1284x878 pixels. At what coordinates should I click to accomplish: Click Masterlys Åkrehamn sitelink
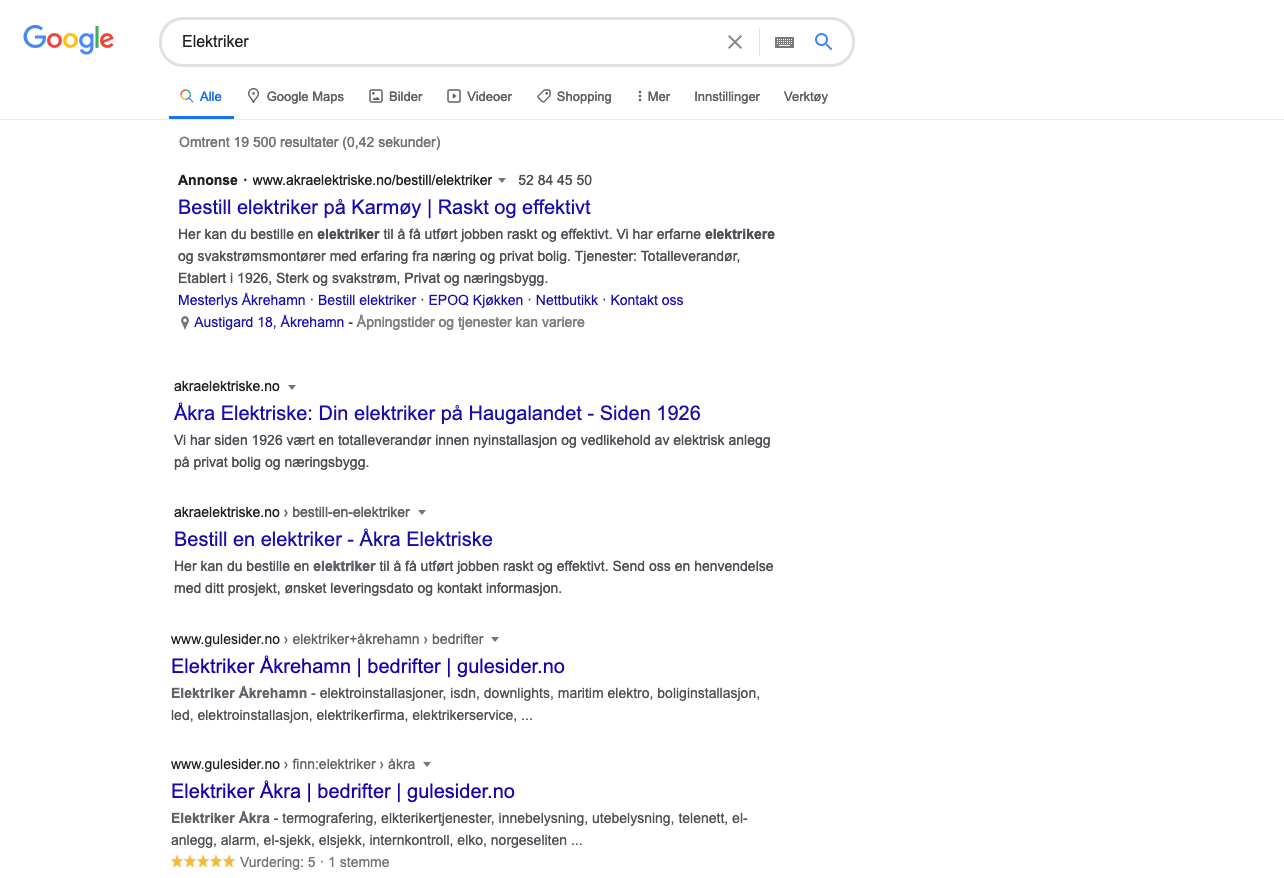242,300
